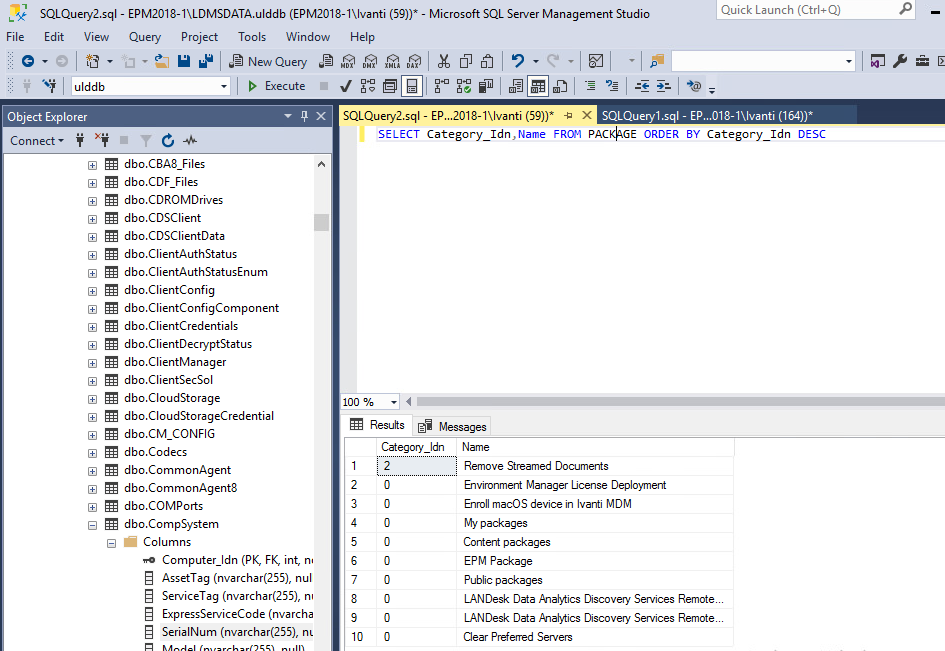The image size is (945, 651).
Task: Refresh the Object Explorer tree
Action: [x=168, y=140]
